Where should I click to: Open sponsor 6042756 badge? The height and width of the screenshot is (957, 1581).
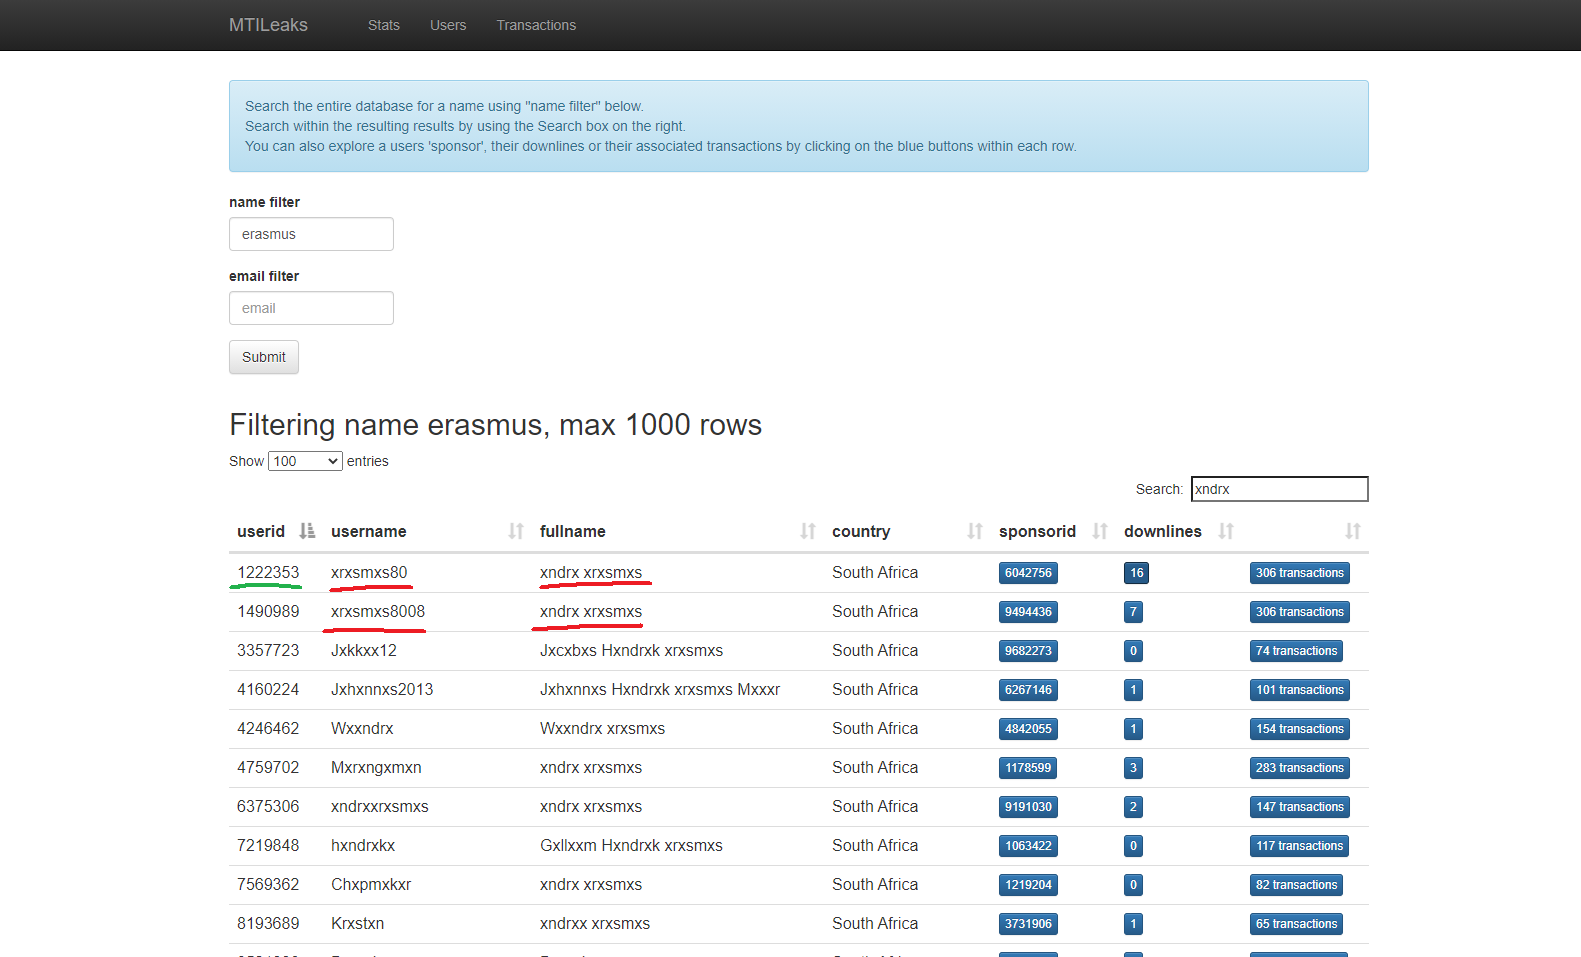pyautogui.click(x=1028, y=573)
